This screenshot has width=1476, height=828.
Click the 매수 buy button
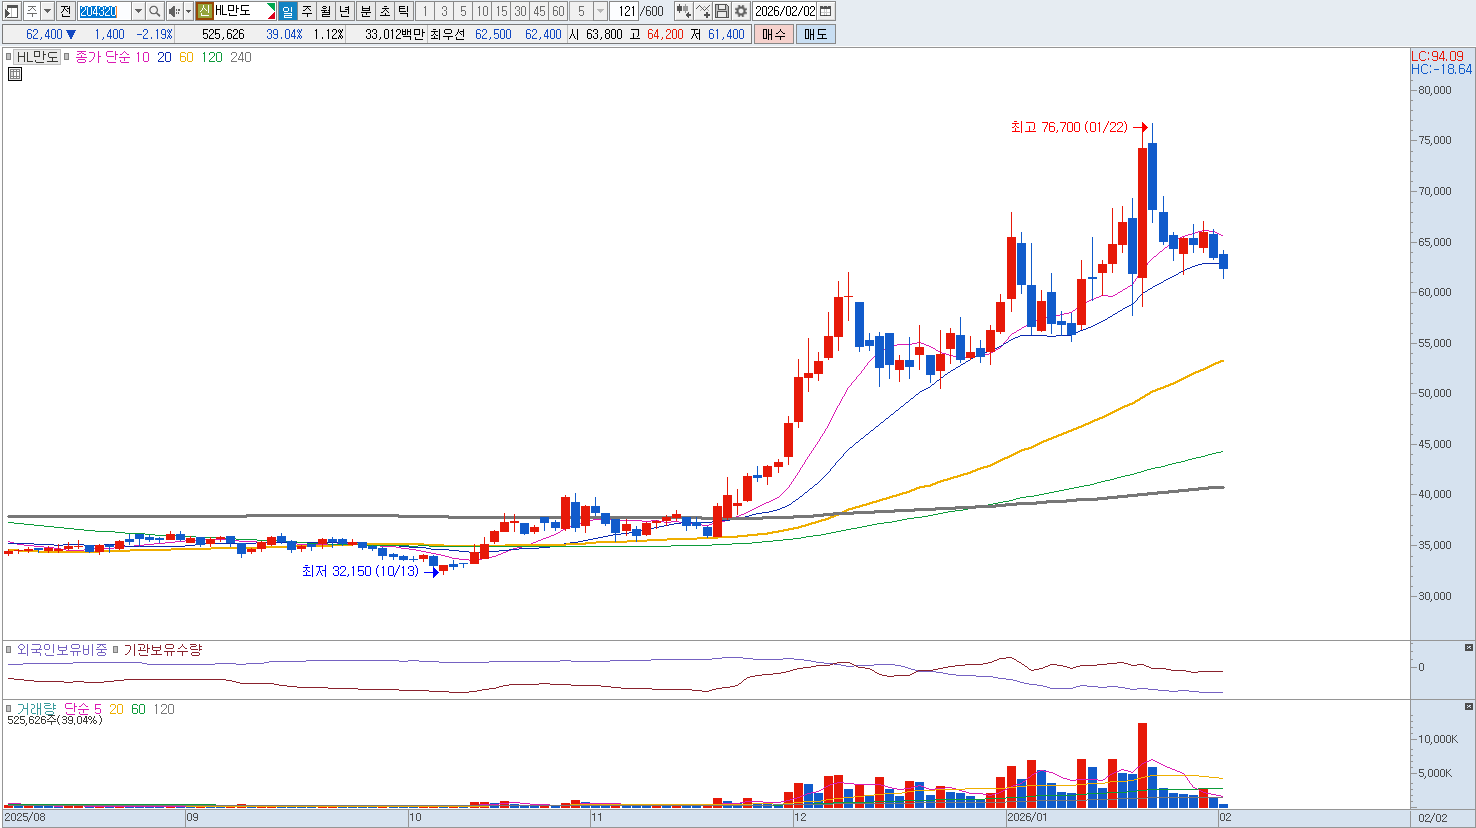pyautogui.click(x=774, y=34)
